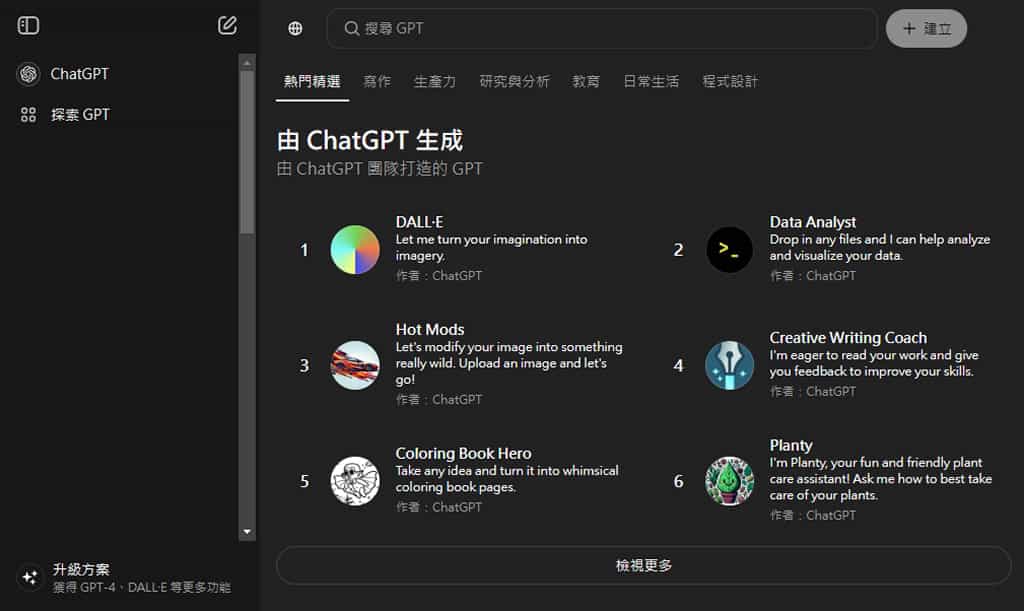Open the 研究與分析 tab
Screen dimensions: 1024x611
click(x=514, y=82)
